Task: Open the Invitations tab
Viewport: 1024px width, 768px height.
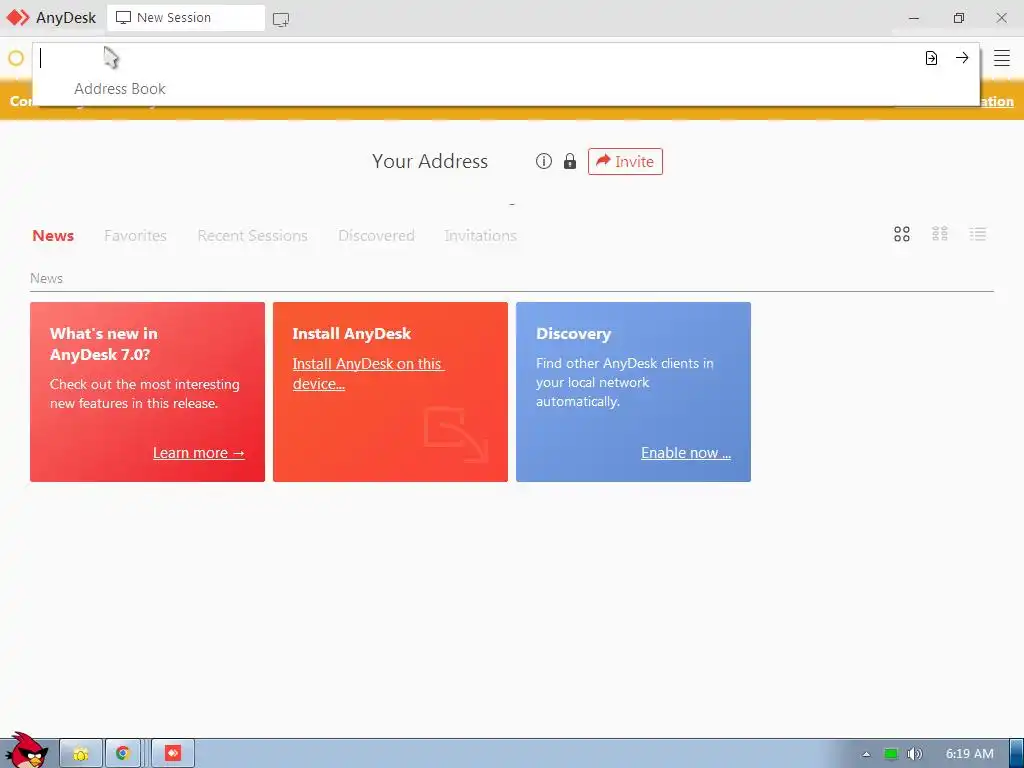Action: pos(480,235)
